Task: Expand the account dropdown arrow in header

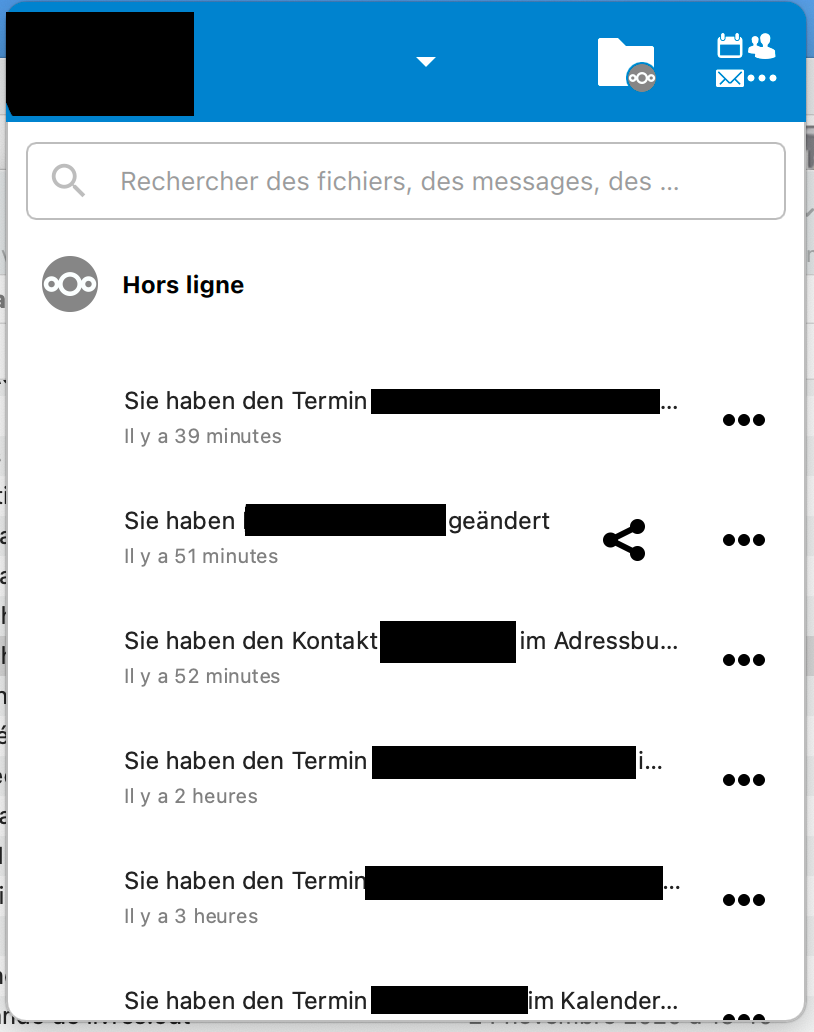Action: pyautogui.click(x=426, y=61)
